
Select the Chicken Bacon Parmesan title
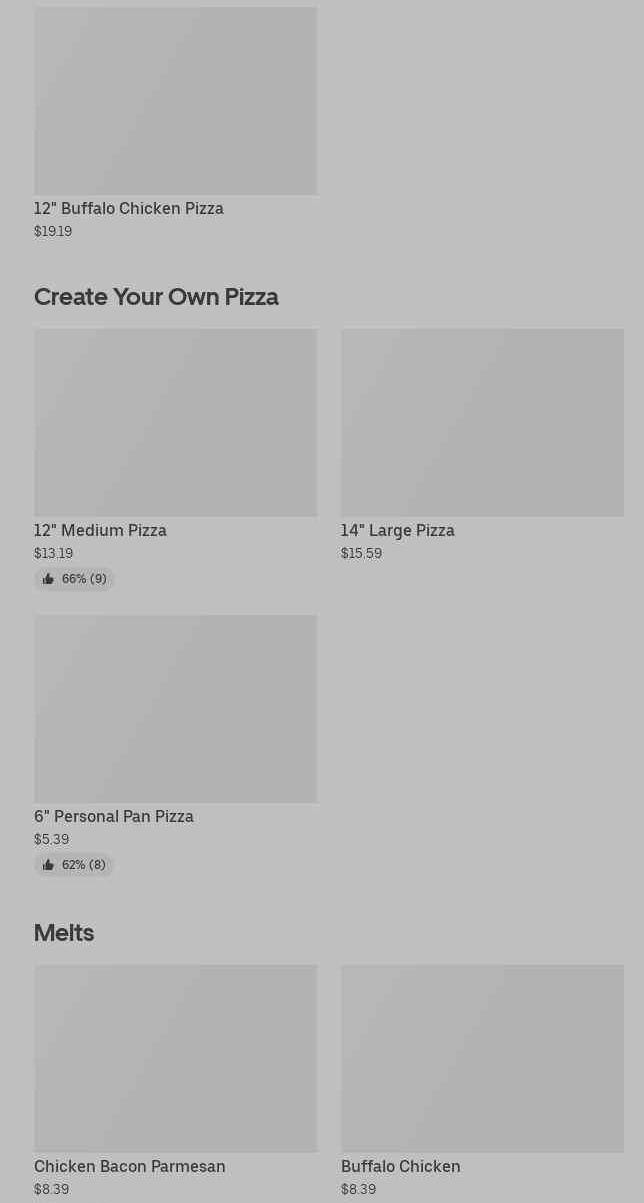click(130, 1167)
